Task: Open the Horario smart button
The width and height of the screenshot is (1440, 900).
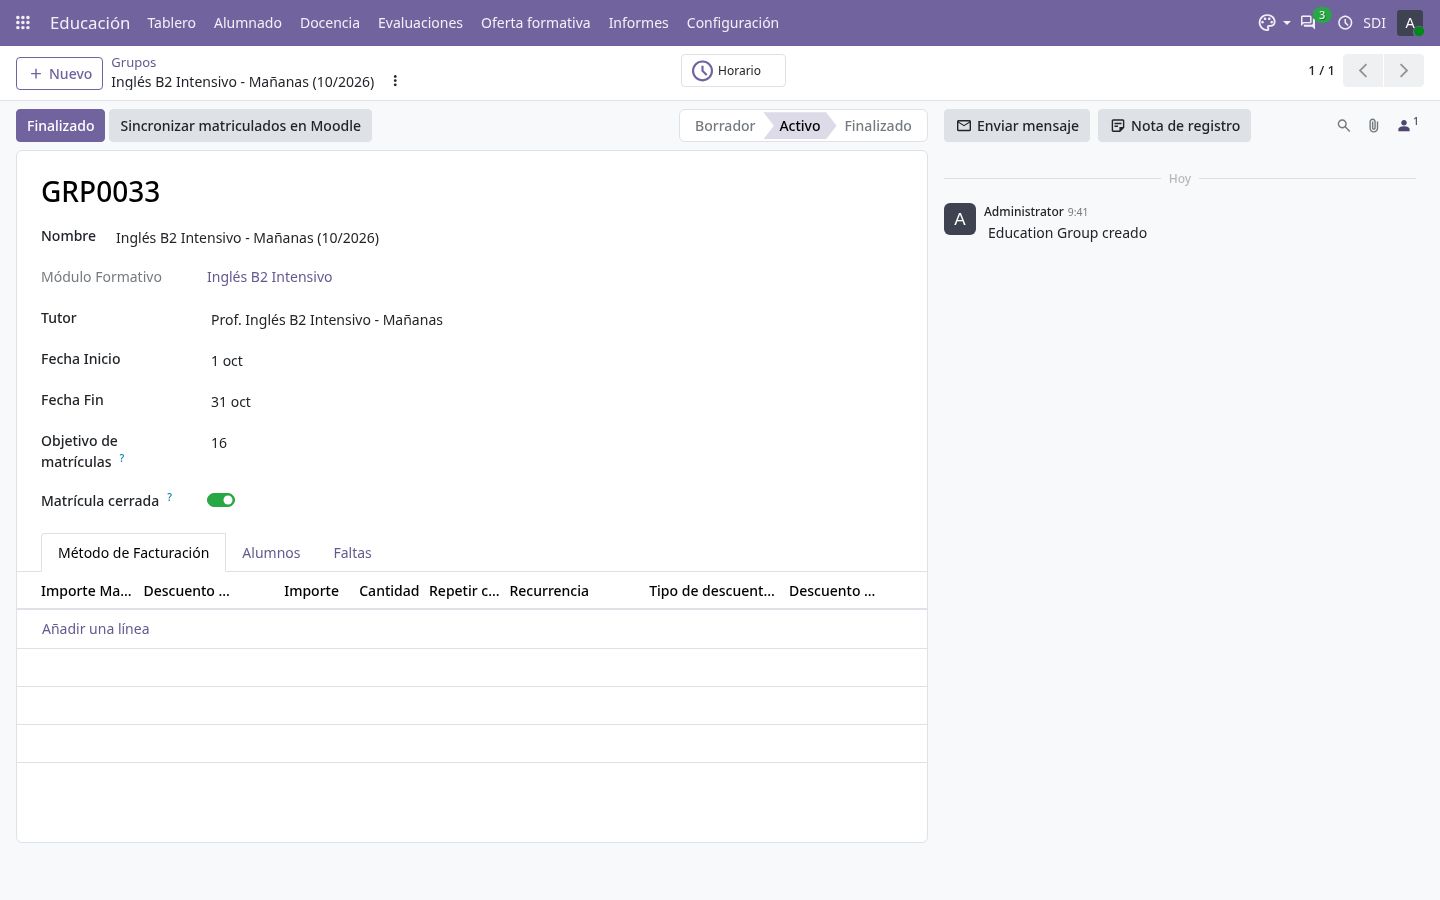Action: point(733,71)
